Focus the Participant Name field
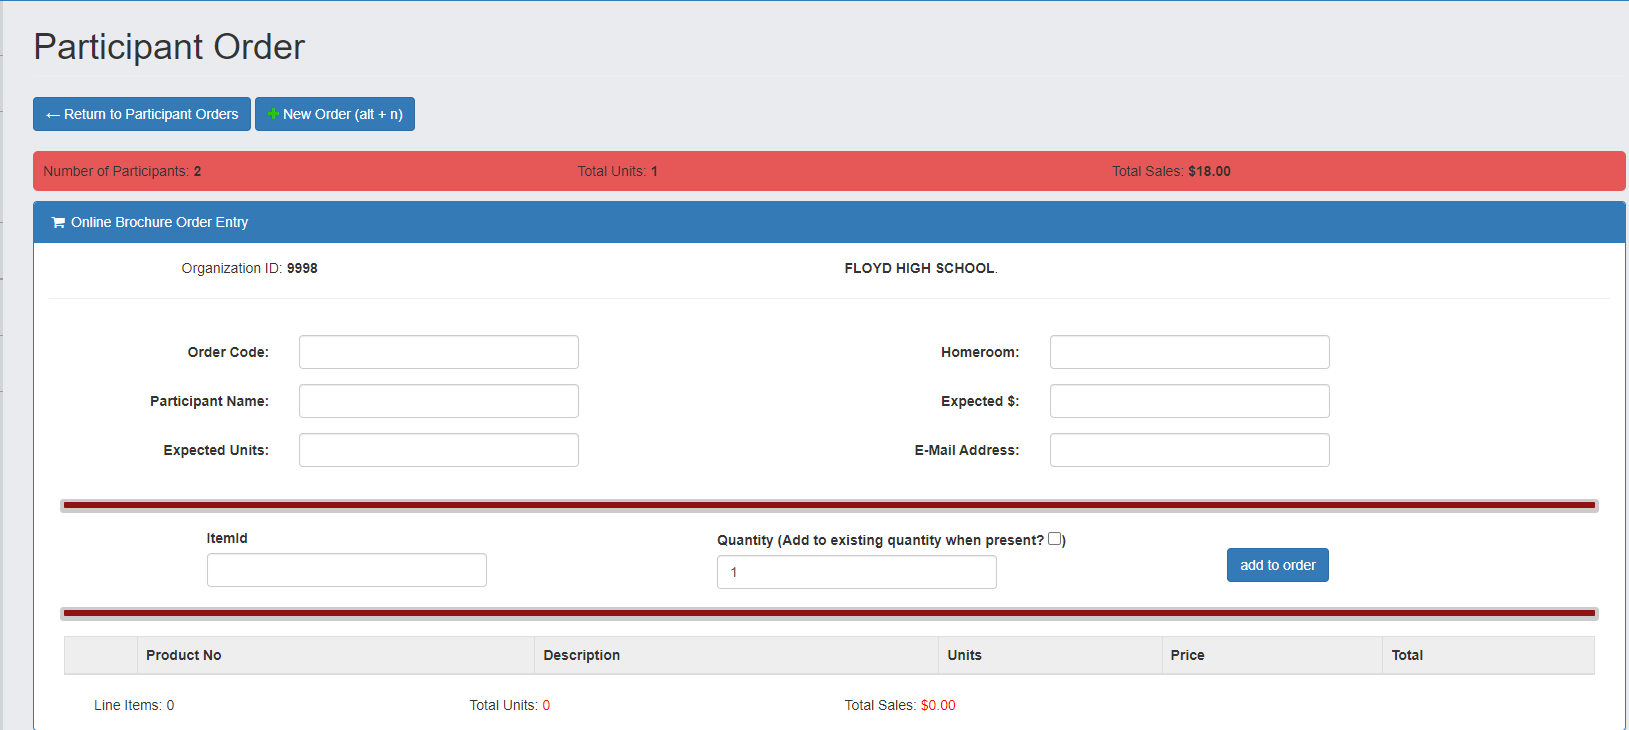This screenshot has width=1629, height=730. (439, 401)
